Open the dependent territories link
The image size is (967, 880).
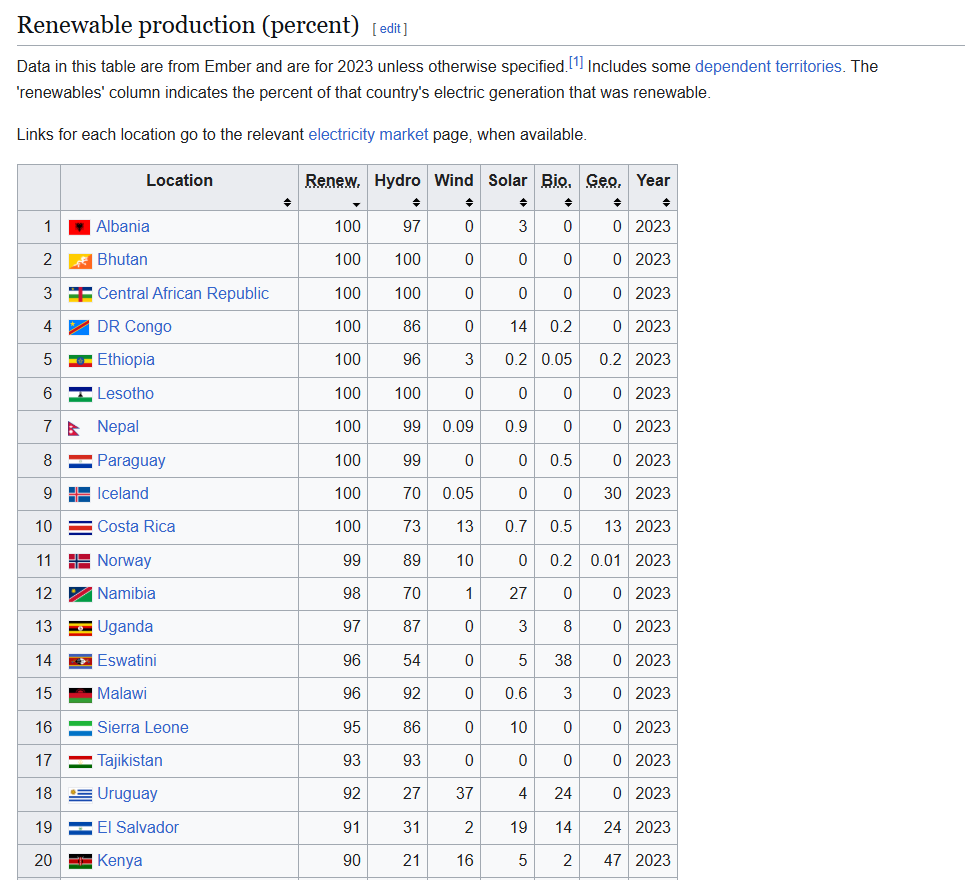click(768, 67)
